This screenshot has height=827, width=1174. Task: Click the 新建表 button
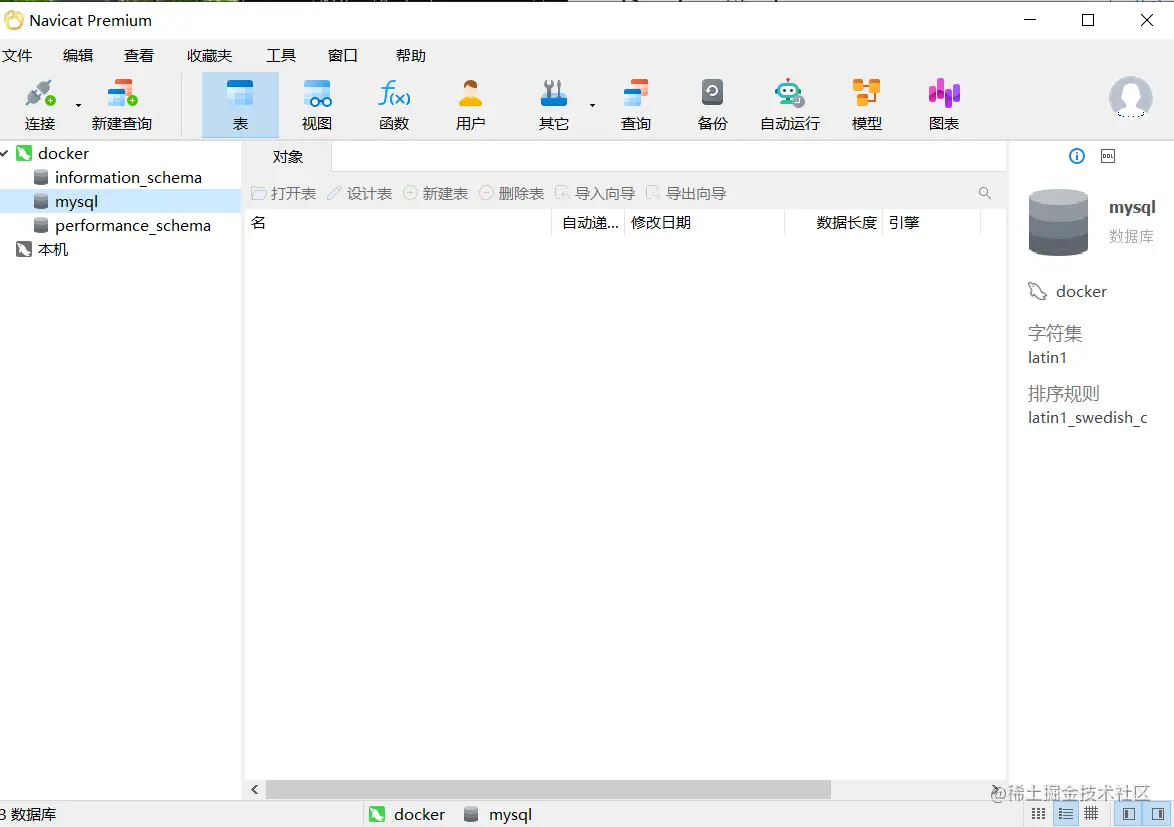point(436,193)
